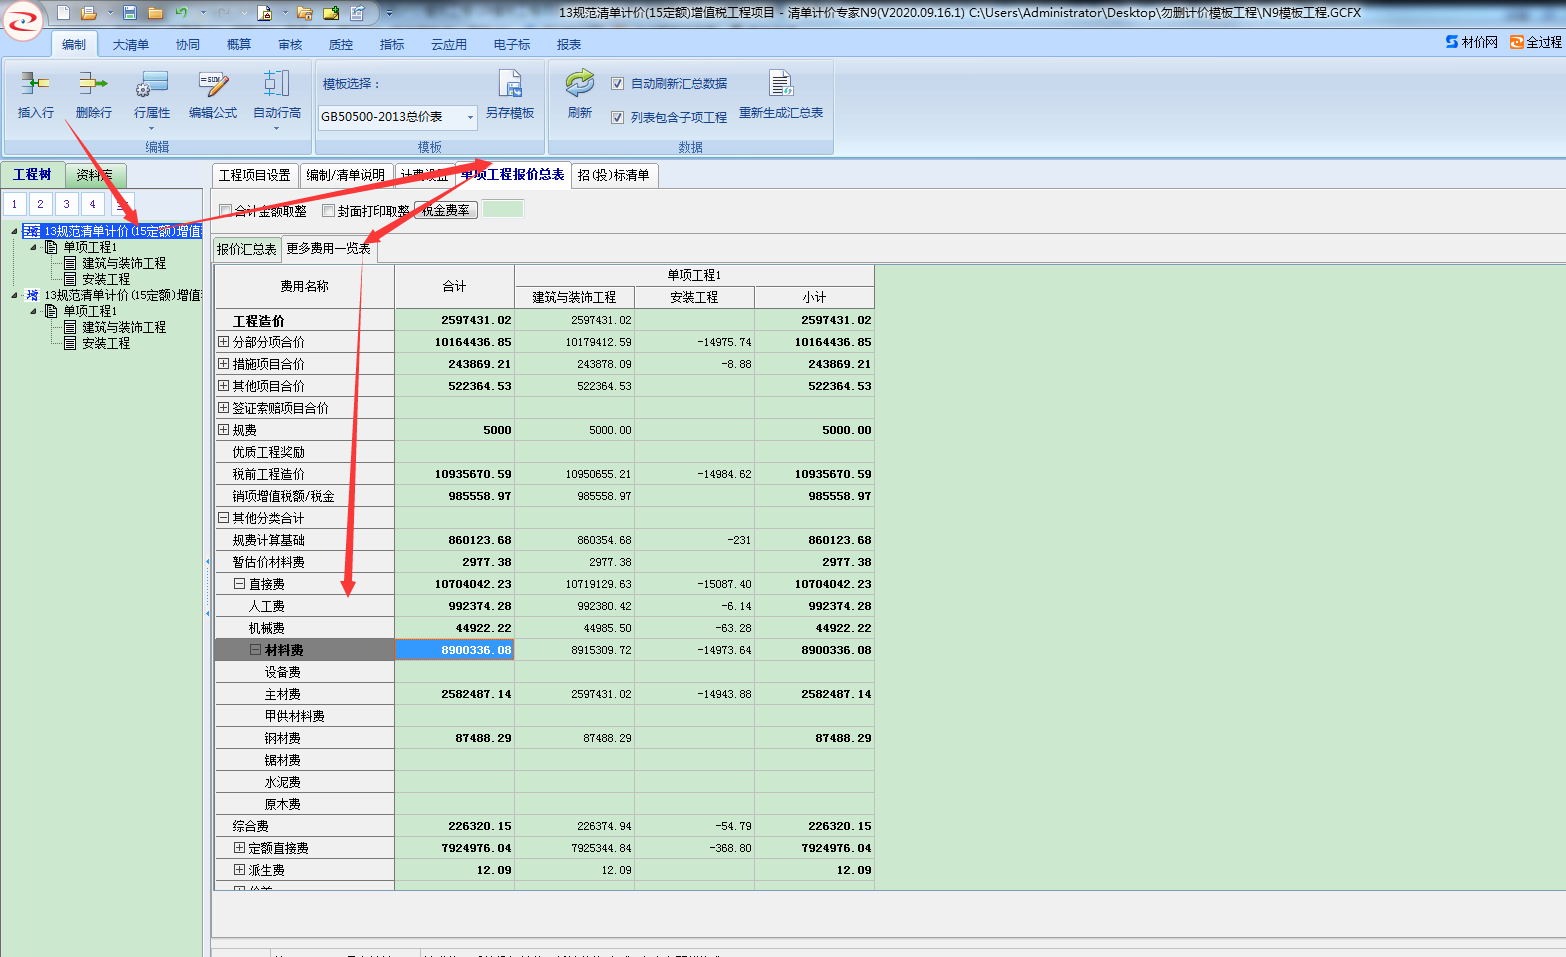Screen dimensions: 1566x957
Task: Open dropdown arrow beside document-lock icon
Action: [285, 13]
